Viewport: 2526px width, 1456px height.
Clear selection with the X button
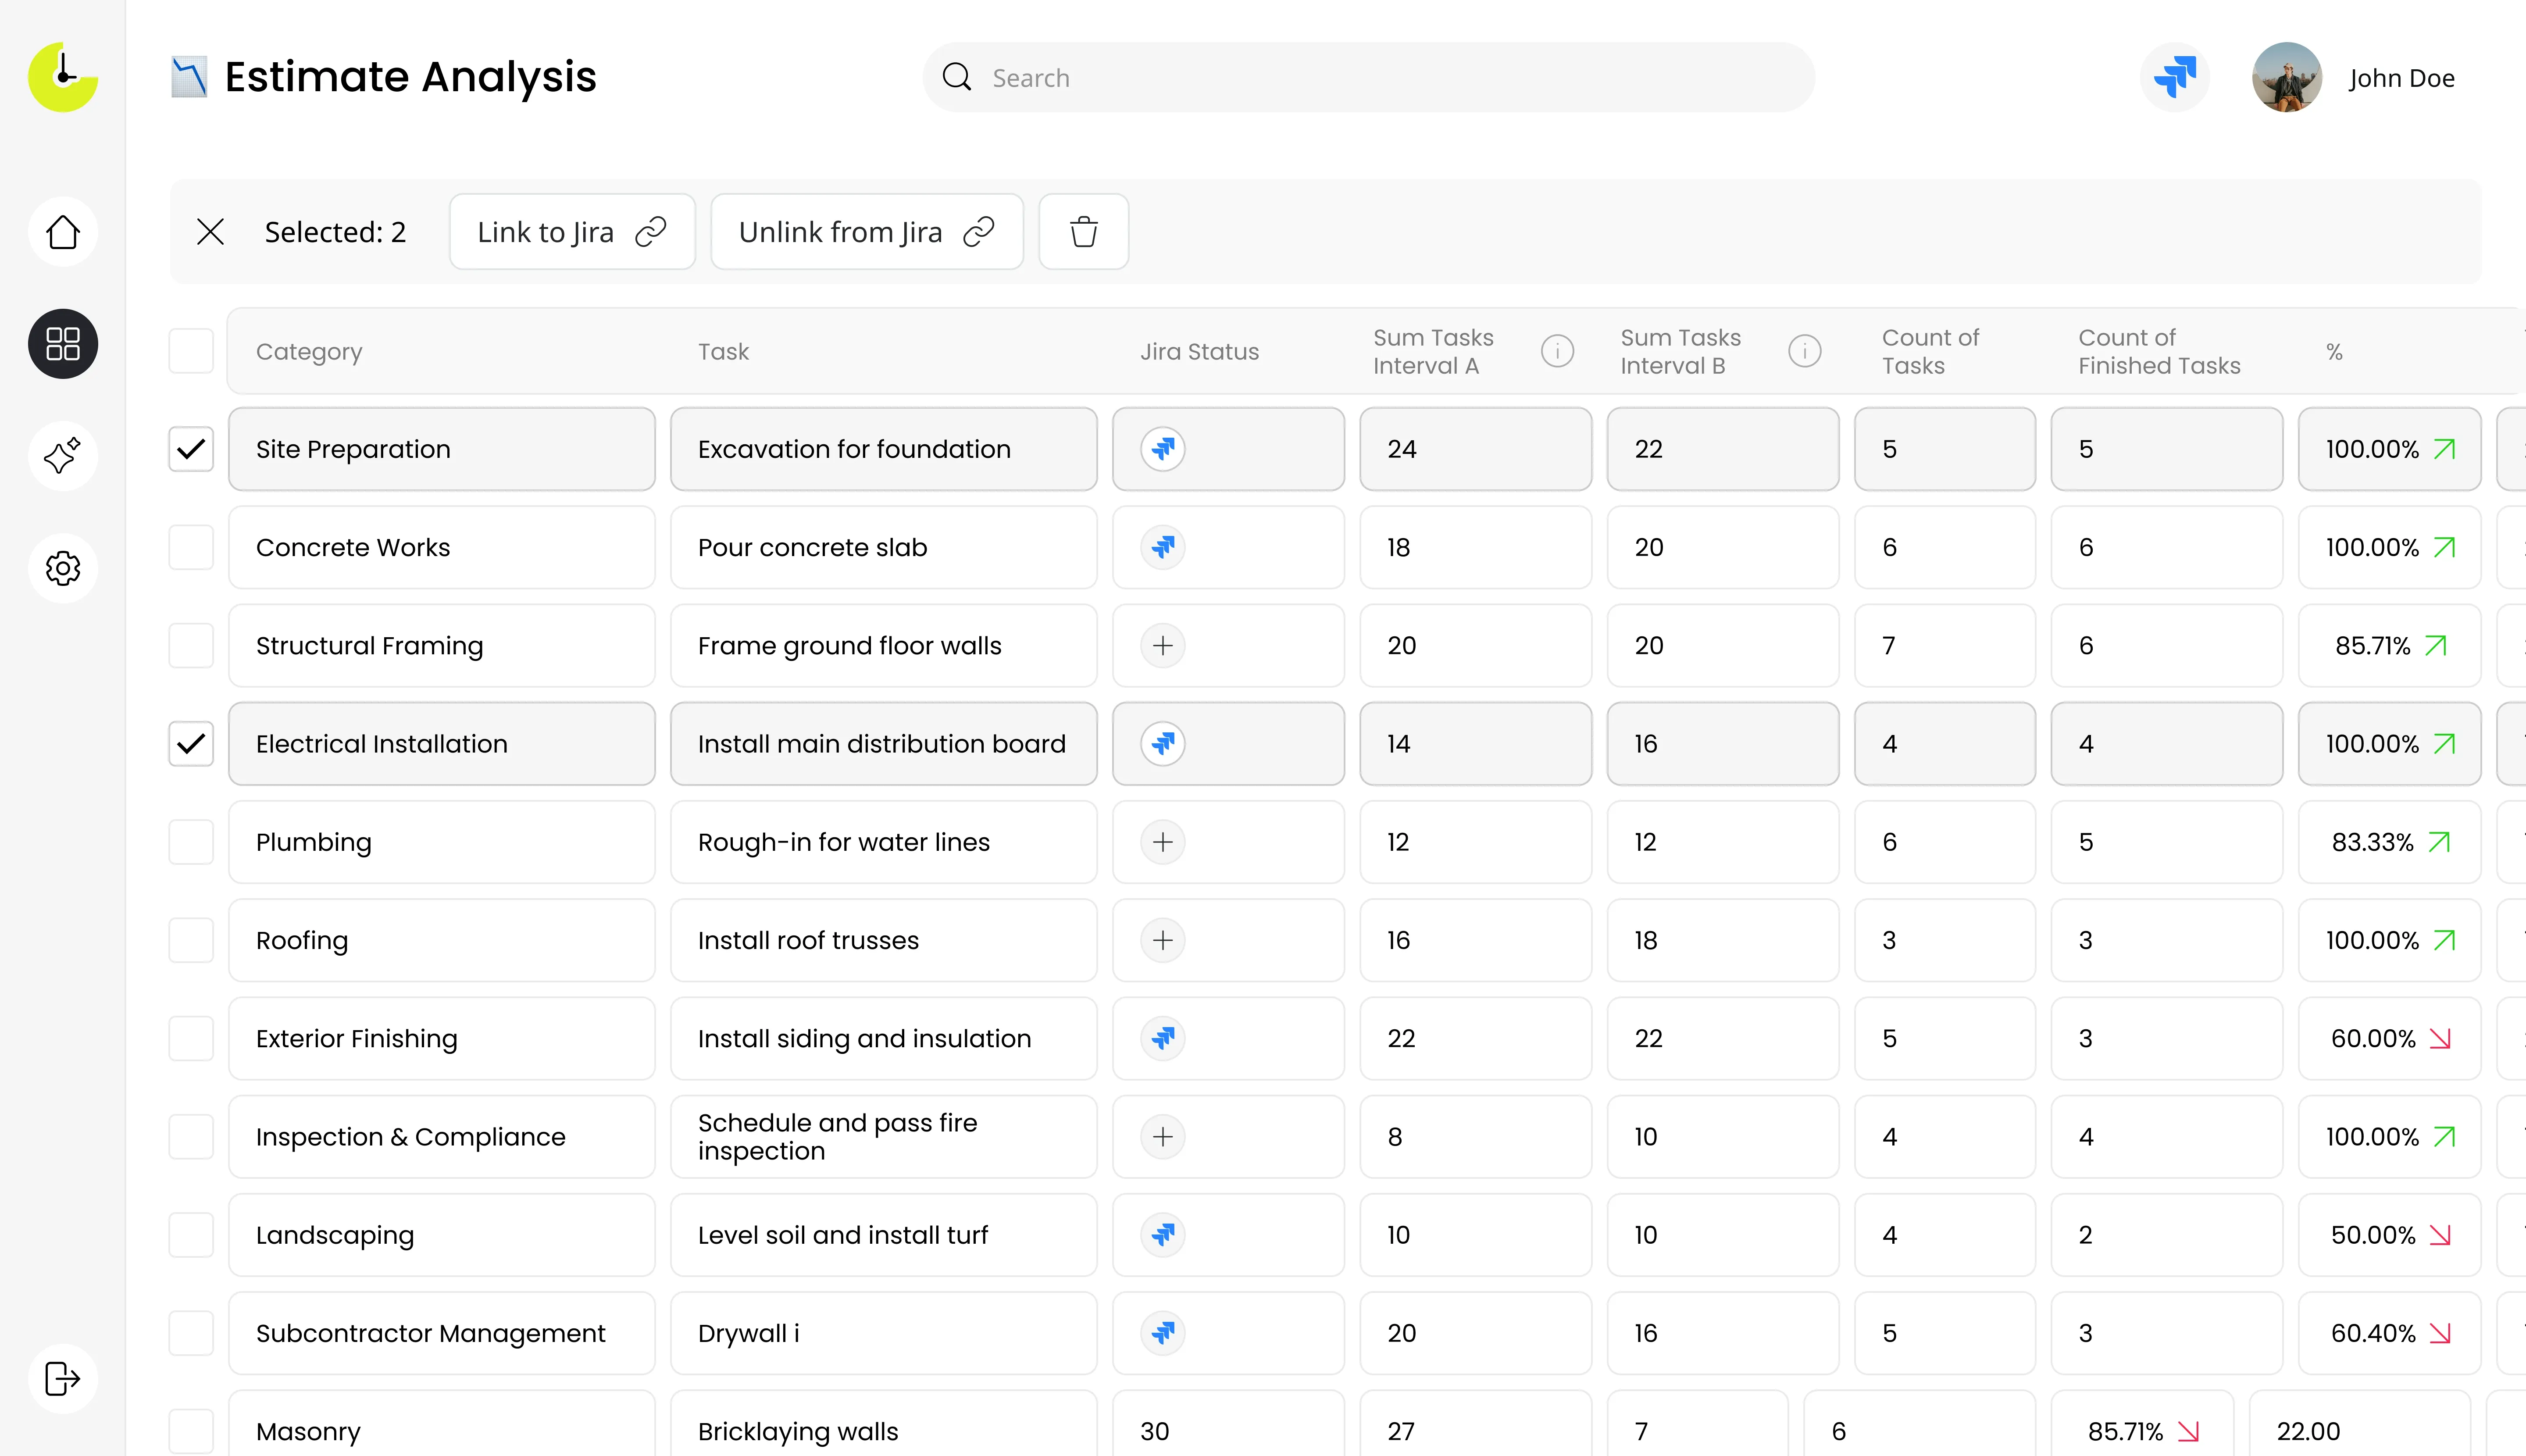(210, 232)
